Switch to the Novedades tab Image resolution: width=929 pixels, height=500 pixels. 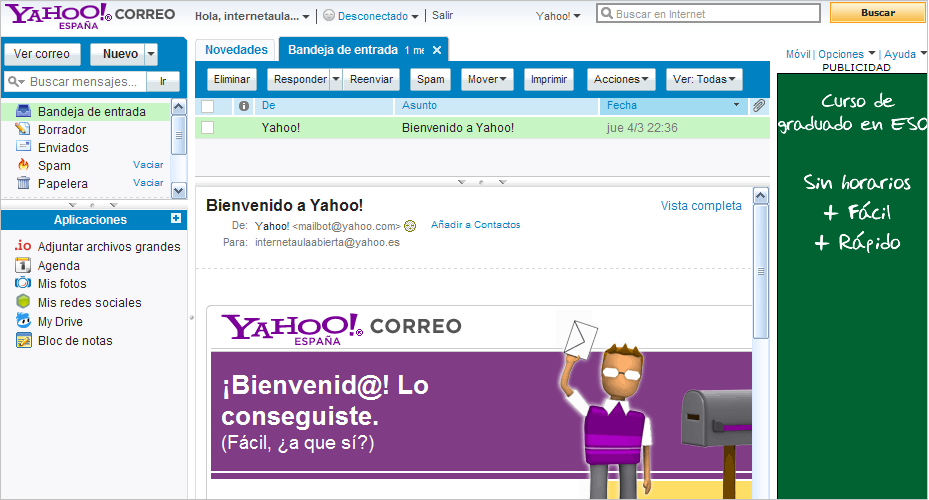click(x=236, y=50)
